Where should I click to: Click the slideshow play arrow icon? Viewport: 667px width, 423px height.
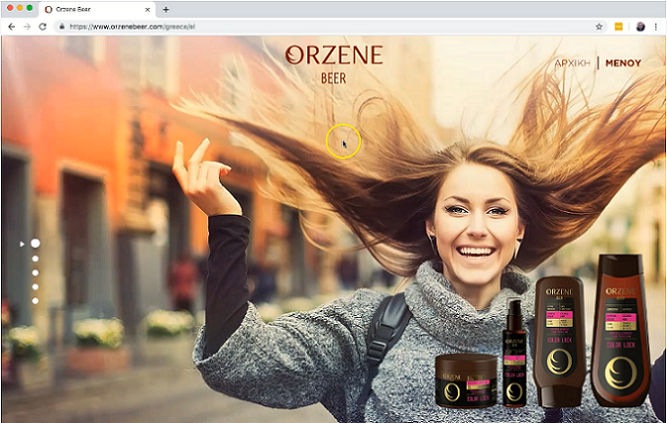[22, 244]
